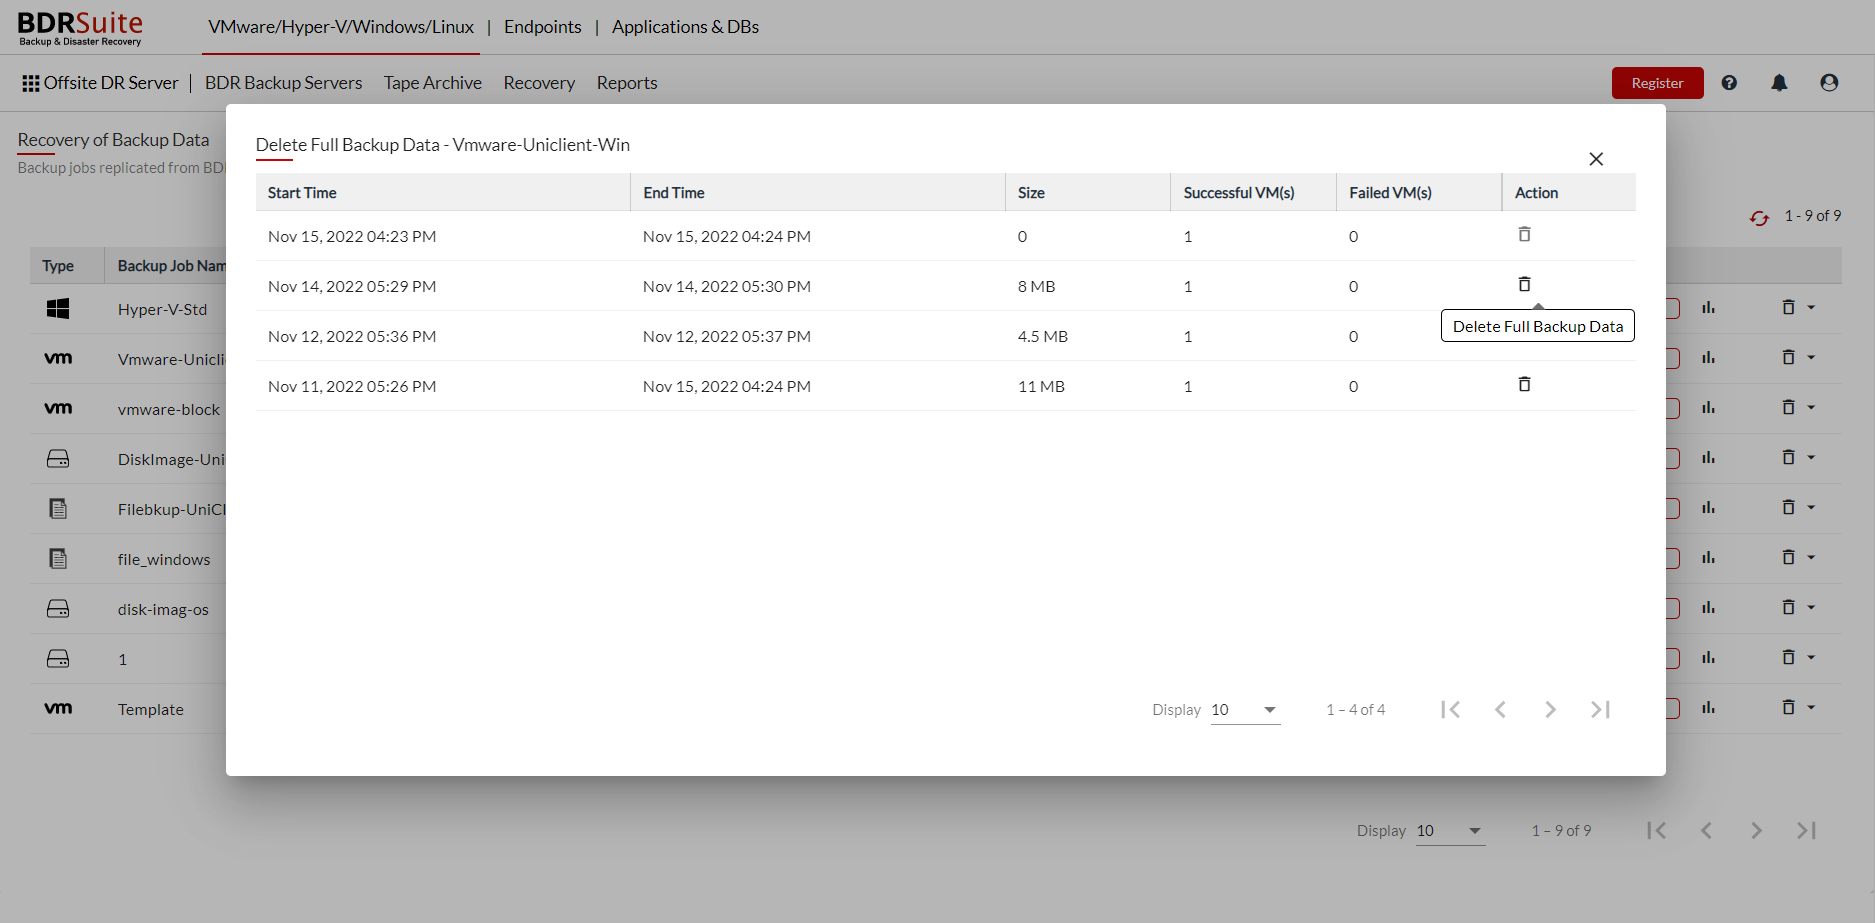1875x923 pixels.
Task: Switch to VMware/Hyper-V/Windows/Linux tab
Action: tap(341, 27)
